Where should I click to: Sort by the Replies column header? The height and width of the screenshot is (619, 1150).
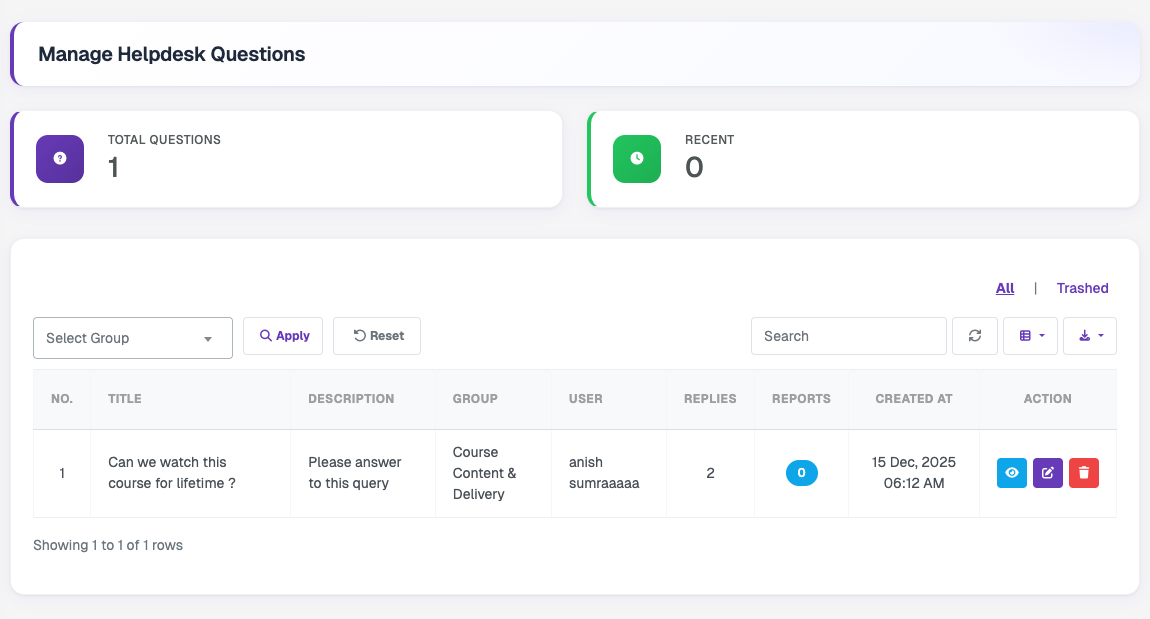coord(710,399)
